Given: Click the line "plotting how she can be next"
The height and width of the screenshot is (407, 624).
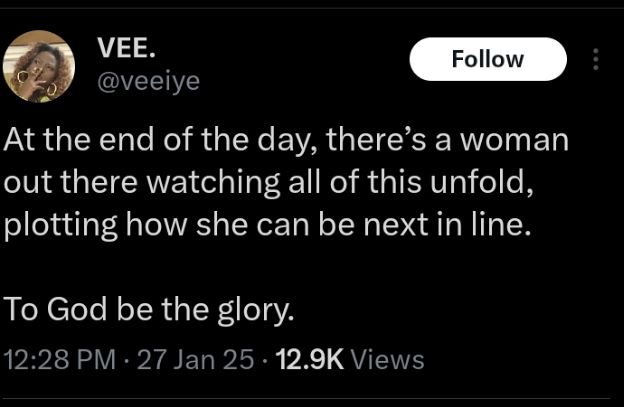Looking at the screenshot, I should coord(230,224).
